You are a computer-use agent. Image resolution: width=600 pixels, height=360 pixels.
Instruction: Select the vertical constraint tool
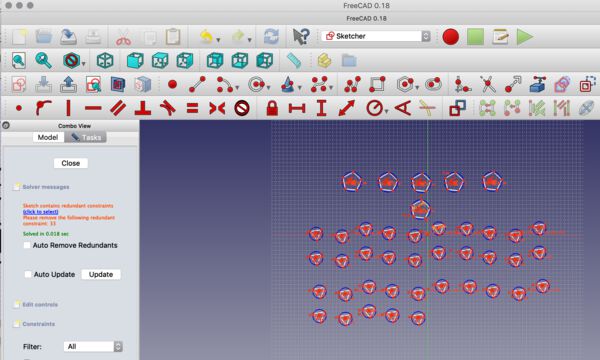click(68, 108)
